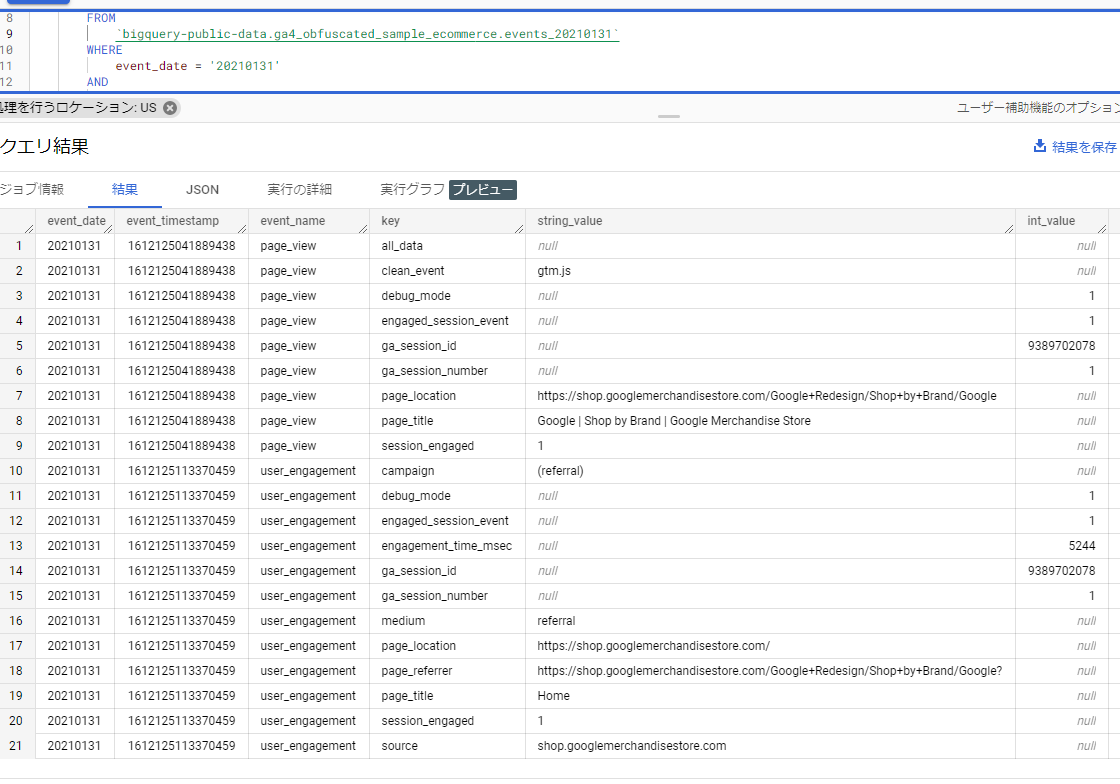This screenshot has height=784, width=1120.
Task: Select timestamp 1612125113370459 in row 13
Action: [181, 546]
